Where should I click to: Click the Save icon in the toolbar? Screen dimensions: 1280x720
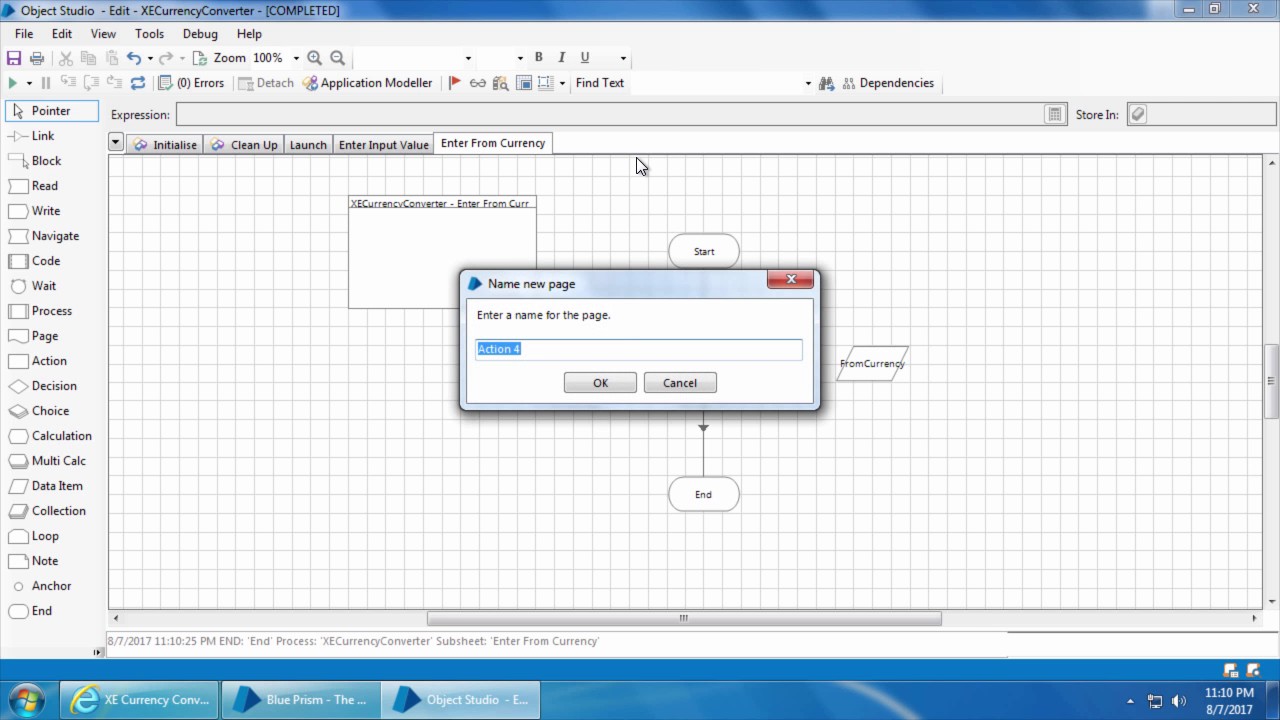(x=14, y=58)
